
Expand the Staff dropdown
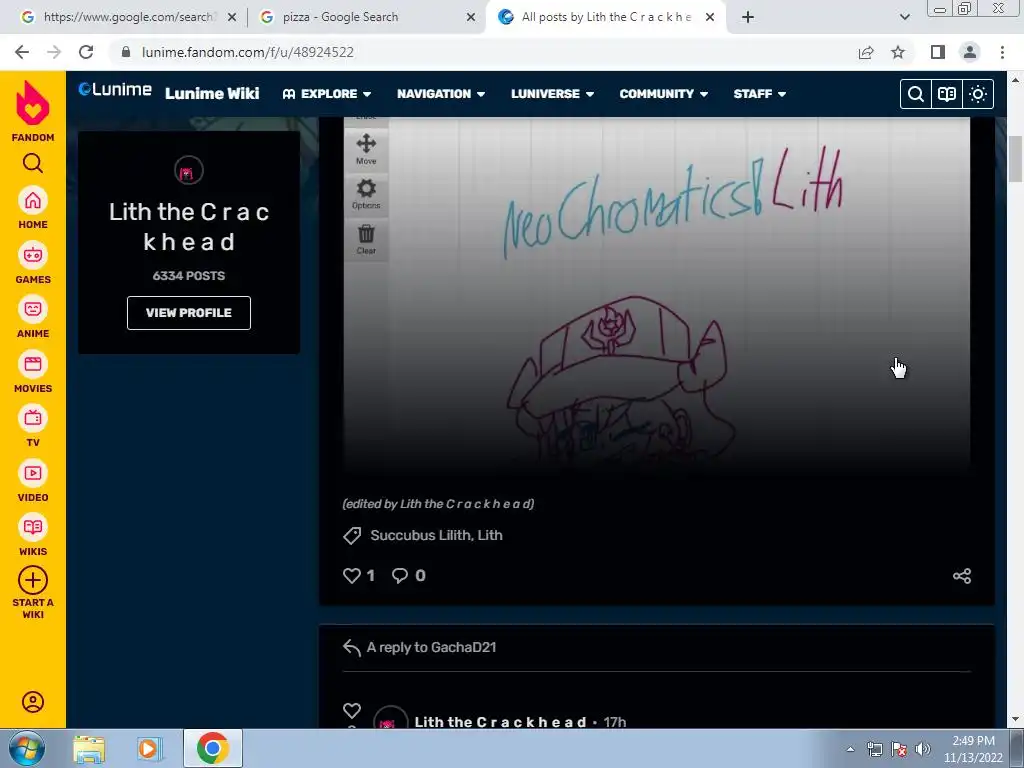(x=760, y=94)
